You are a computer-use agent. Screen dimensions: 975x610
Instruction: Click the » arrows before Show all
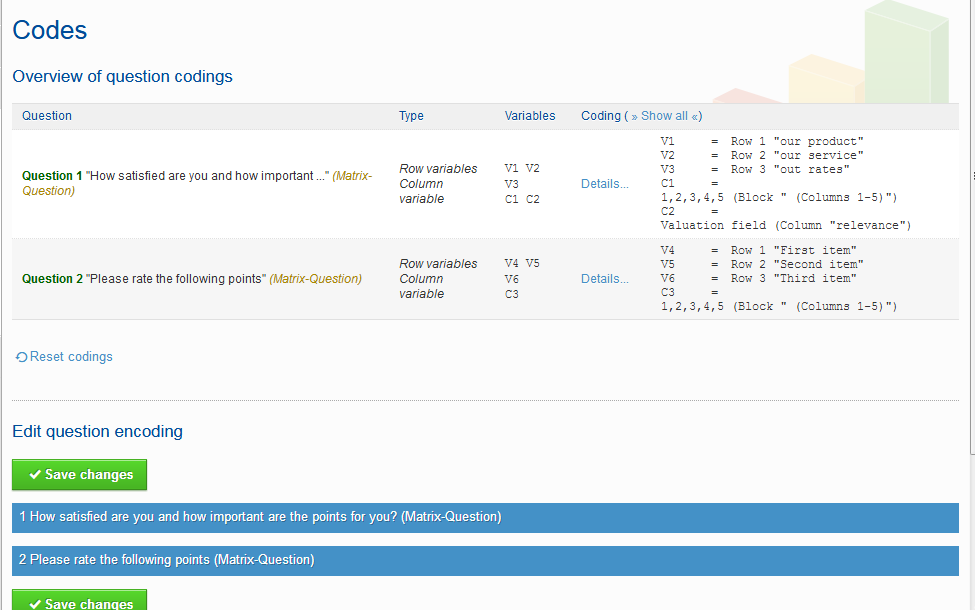click(634, 116)
